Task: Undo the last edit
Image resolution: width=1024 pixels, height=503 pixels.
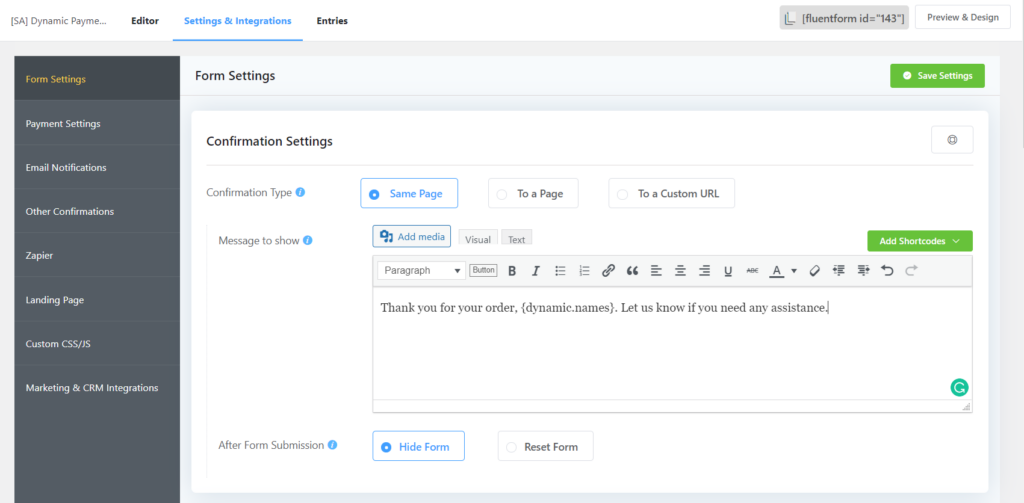Action: point(887,270)
